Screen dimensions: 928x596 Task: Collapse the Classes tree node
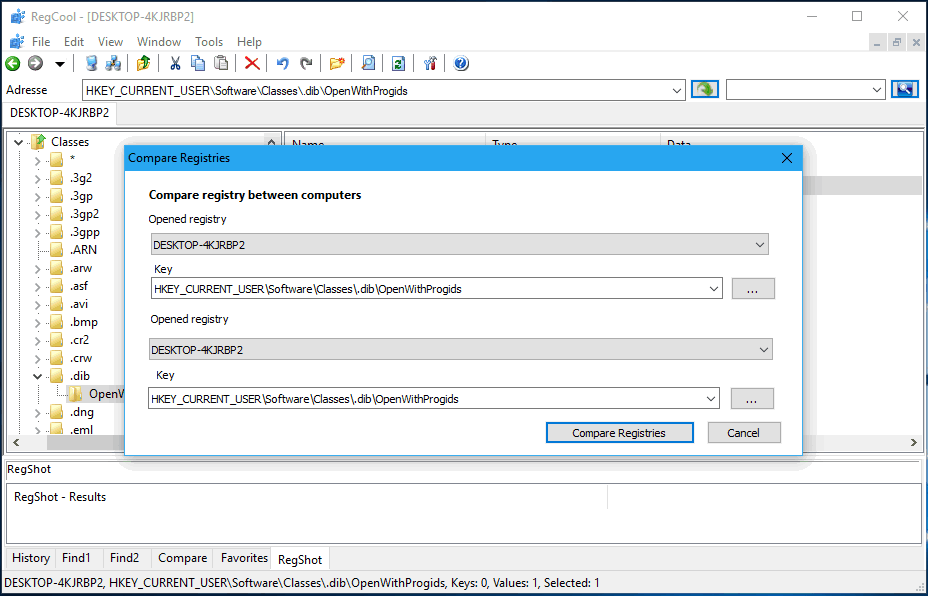[19, 142]
